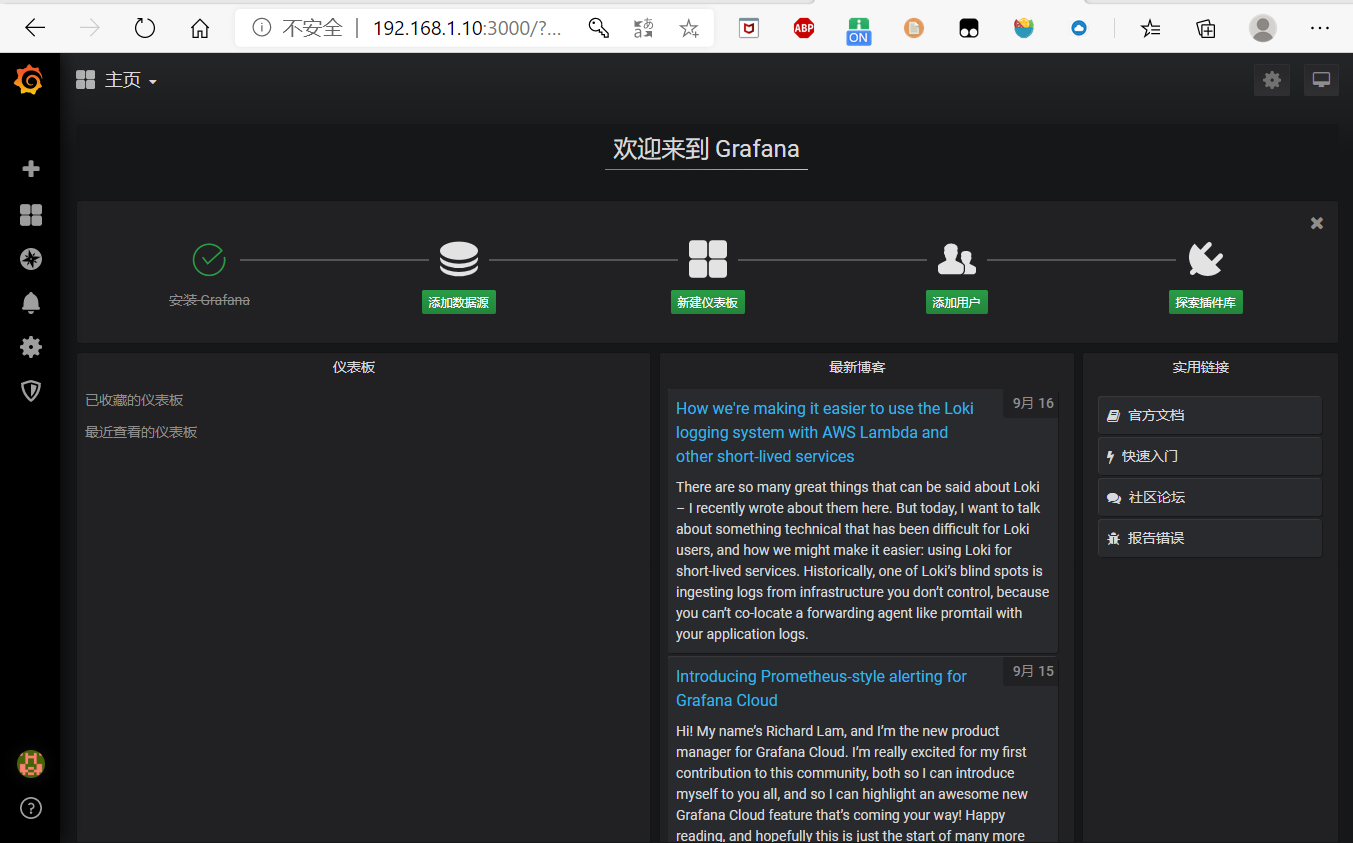This screenshot has height=843, width=1353.
Task: Open the Server Admin shield icon
Action: click(31, 391)
